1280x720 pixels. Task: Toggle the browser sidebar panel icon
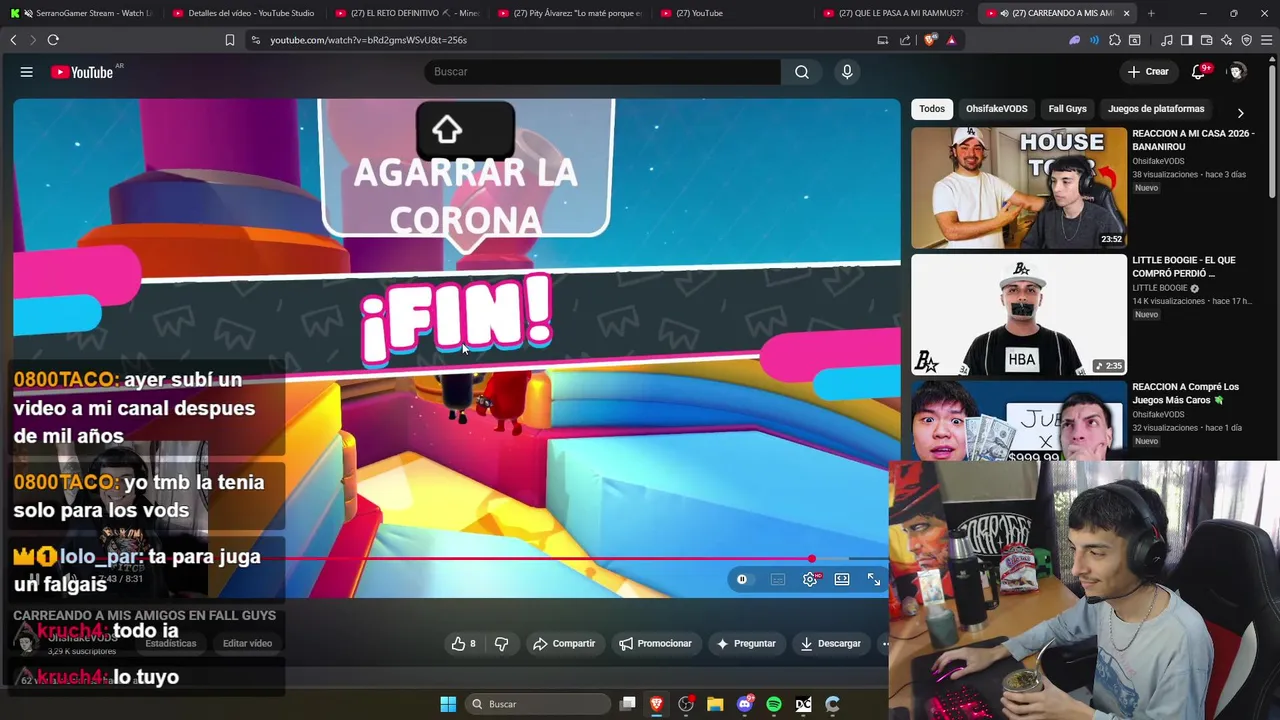point(1187,40)
